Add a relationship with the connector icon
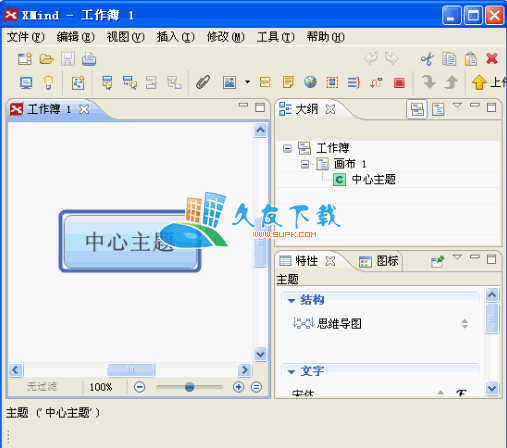 click(376, 82)
